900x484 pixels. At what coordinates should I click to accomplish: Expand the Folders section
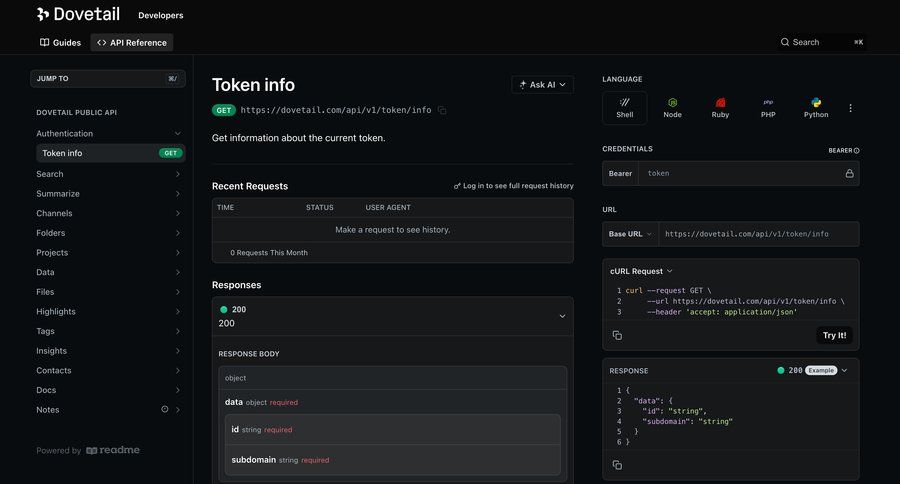(177, 233)
